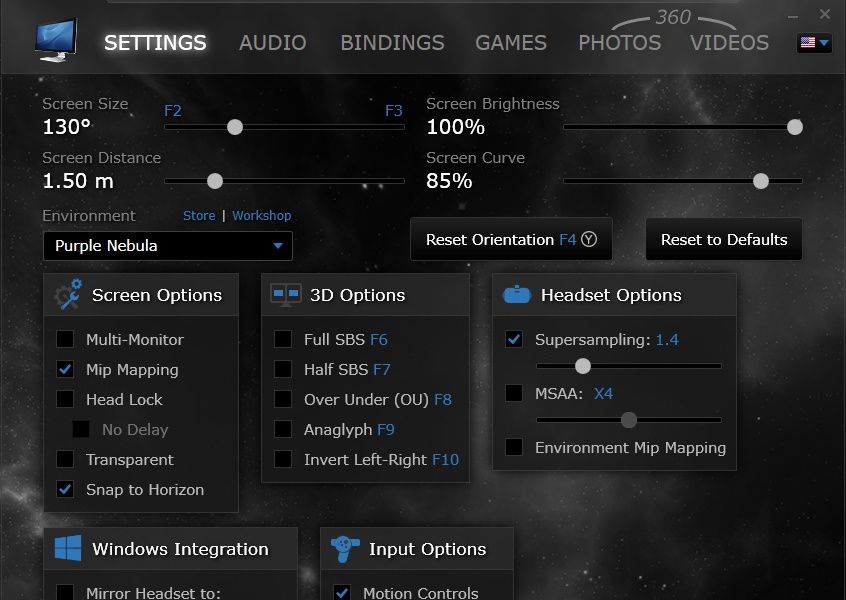Disable Snap to Horizon
The image size is (846, 600).
click(x=66, y=489)
